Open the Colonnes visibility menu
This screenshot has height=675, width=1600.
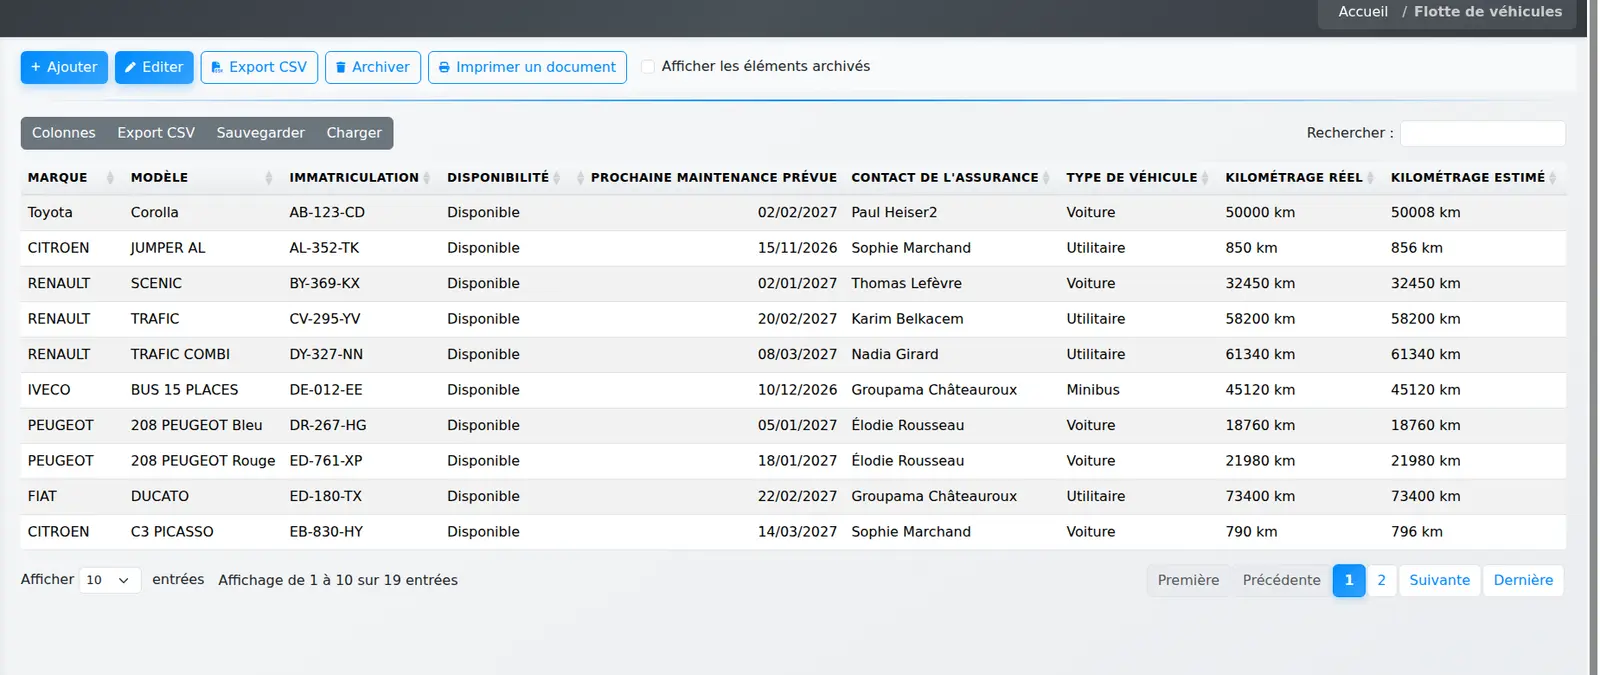[64, 133]
